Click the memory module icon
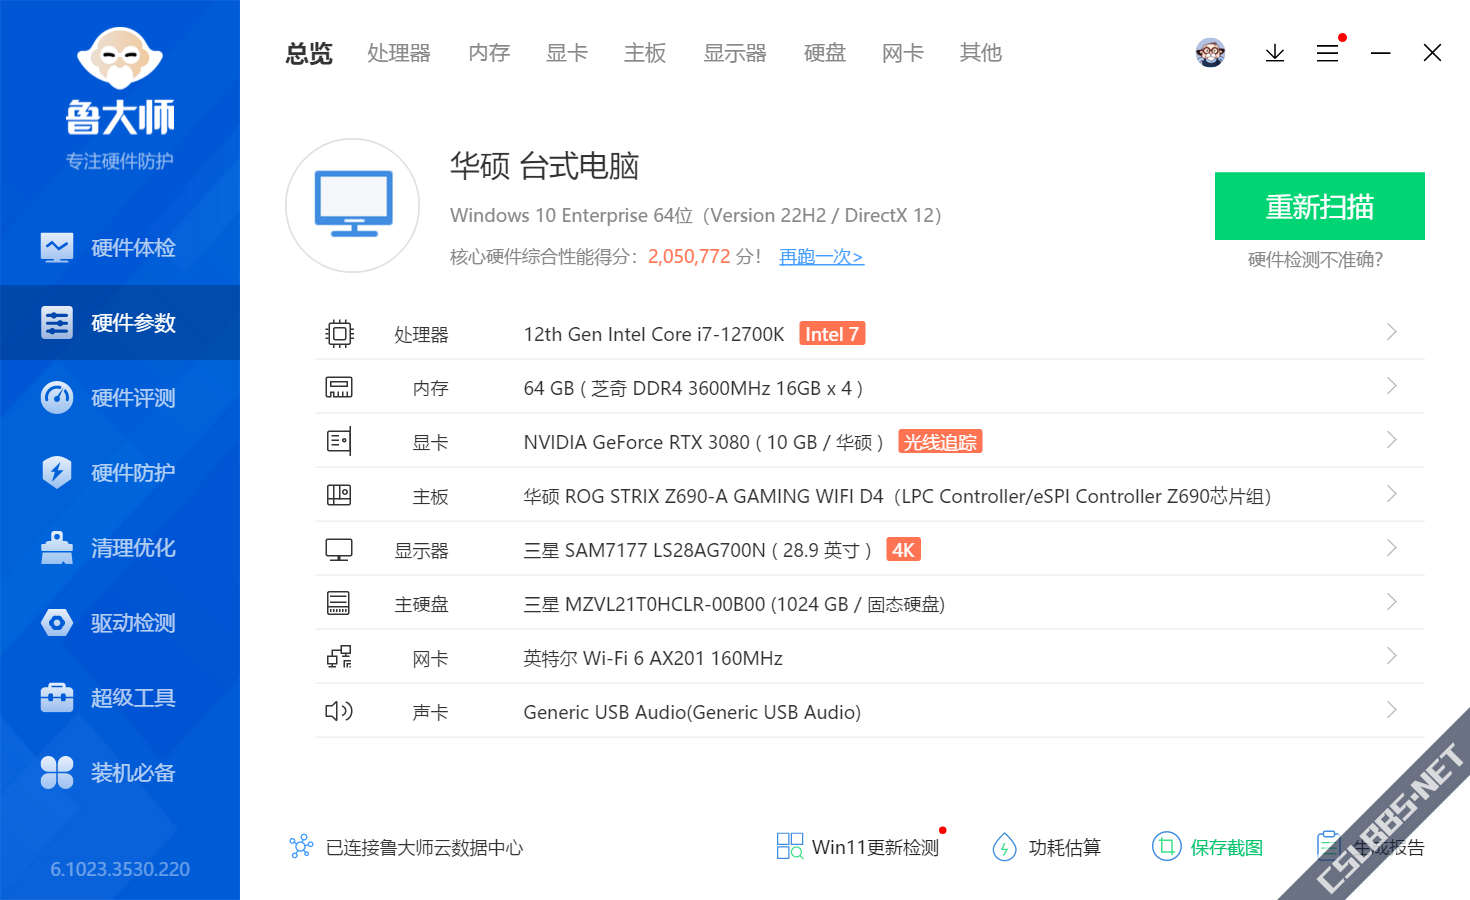This screenshot has width=1470, height=900. coord(339,388)
